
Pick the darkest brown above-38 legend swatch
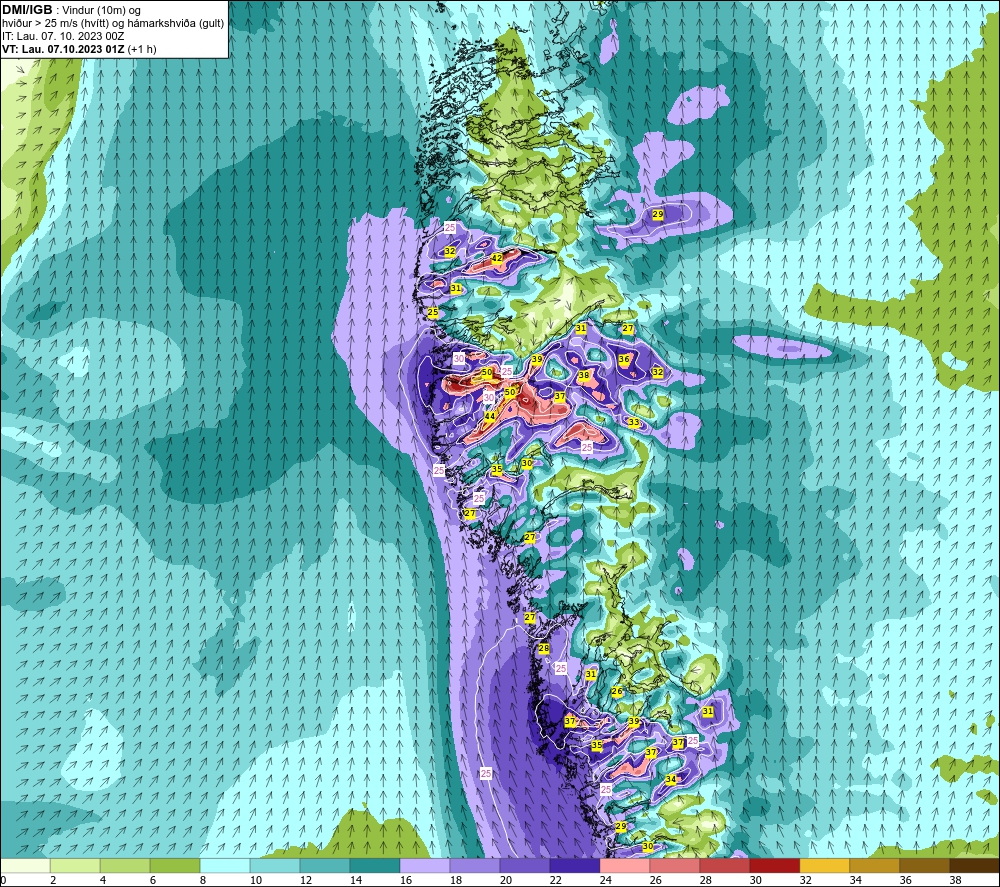[x=974, y=865]
